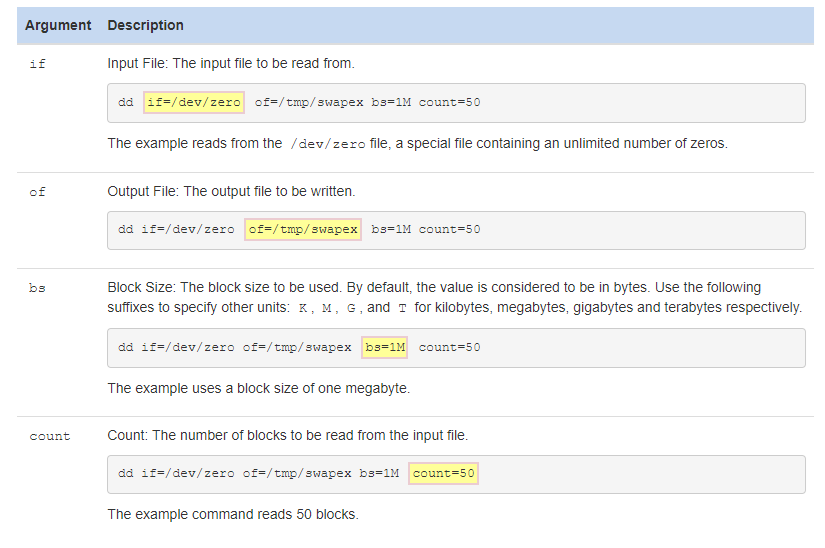Viewport: 825px width, 548px height.
Task: Click the Count description sentence
Action: click(x=288, y=435)
